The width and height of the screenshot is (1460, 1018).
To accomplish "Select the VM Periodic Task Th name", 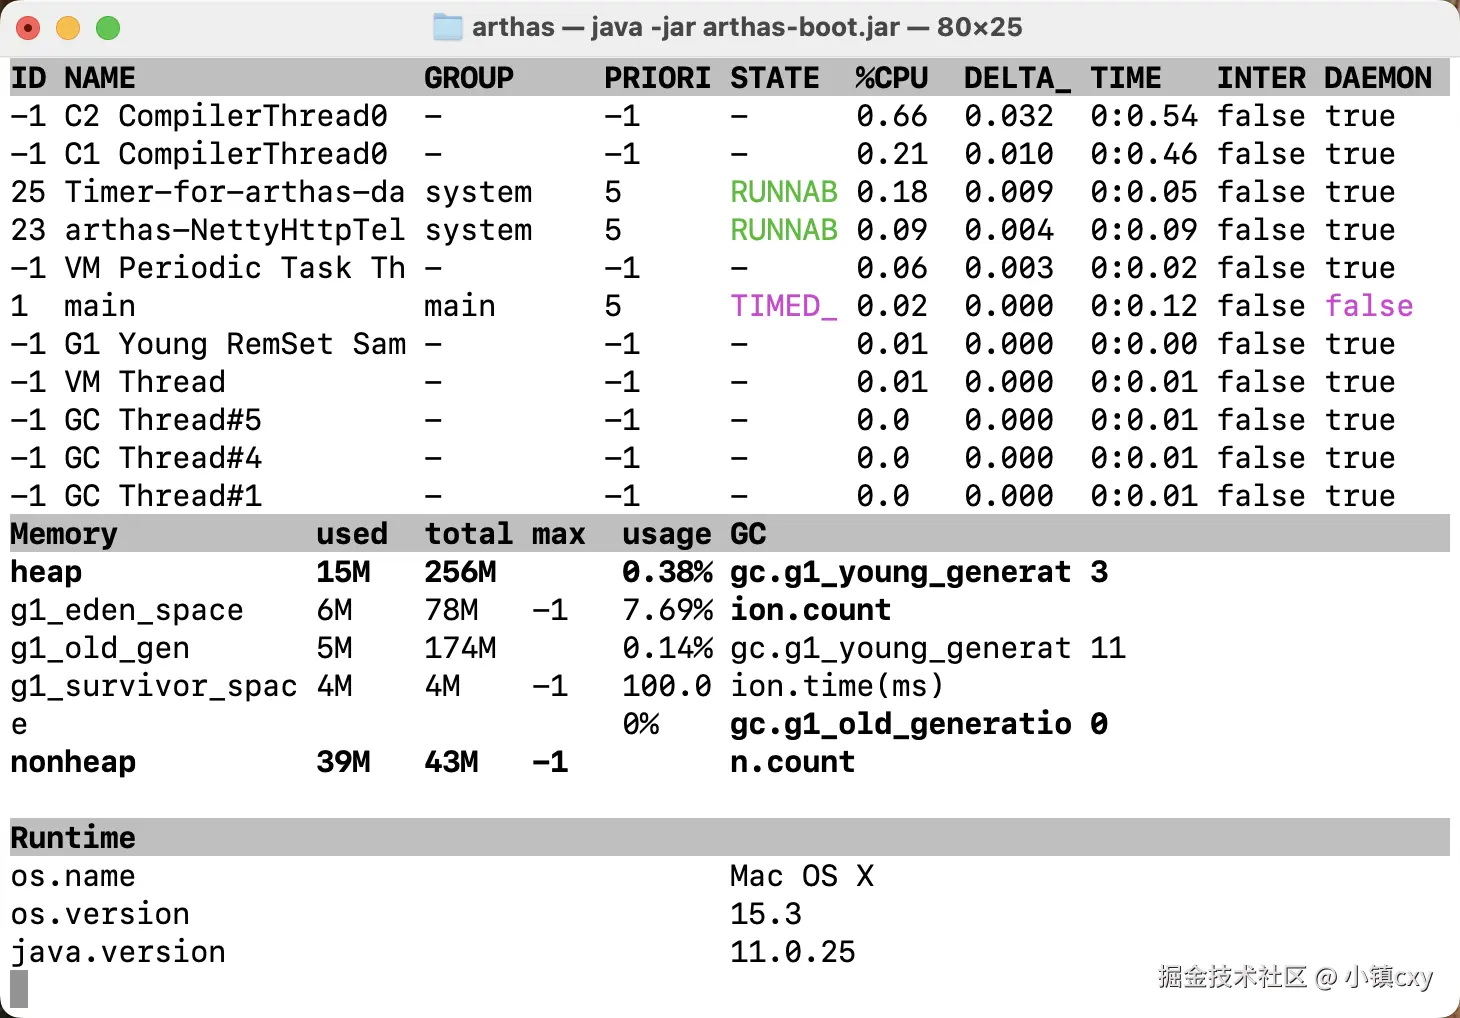I will (x=235, y=268).
